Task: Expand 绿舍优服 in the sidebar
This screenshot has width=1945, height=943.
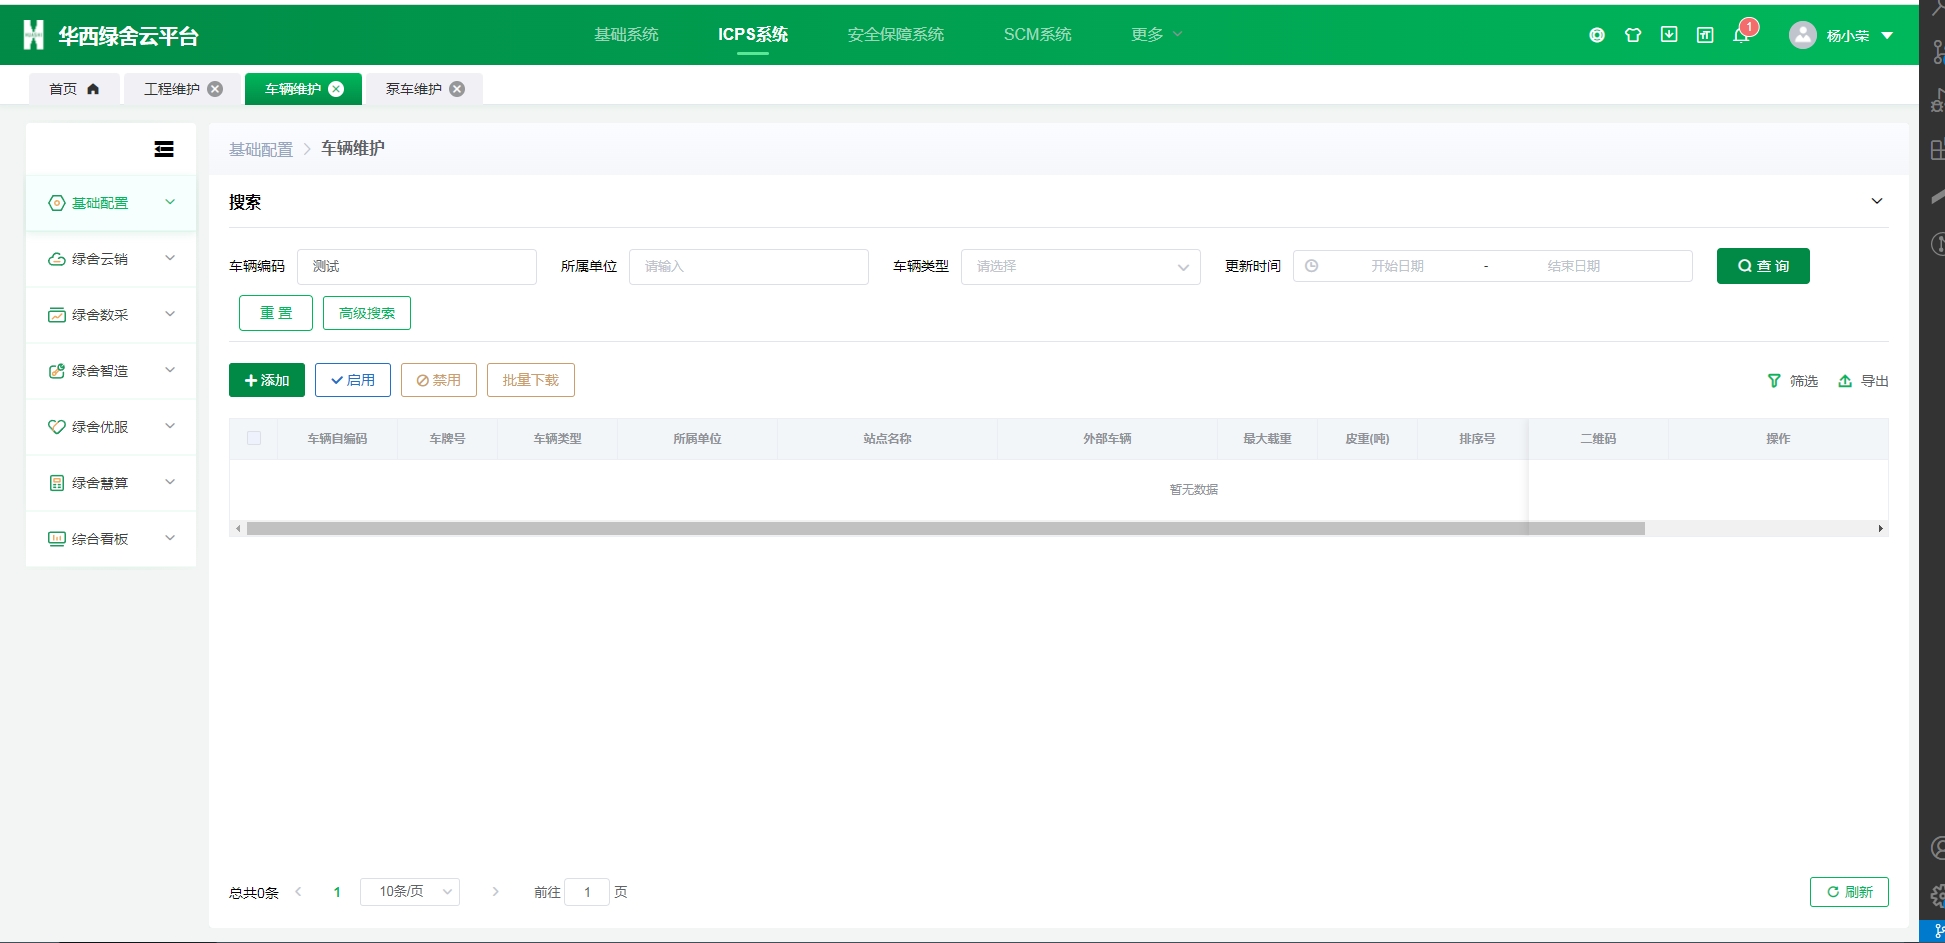Action: pyautogui.click(x=111, y=427)
